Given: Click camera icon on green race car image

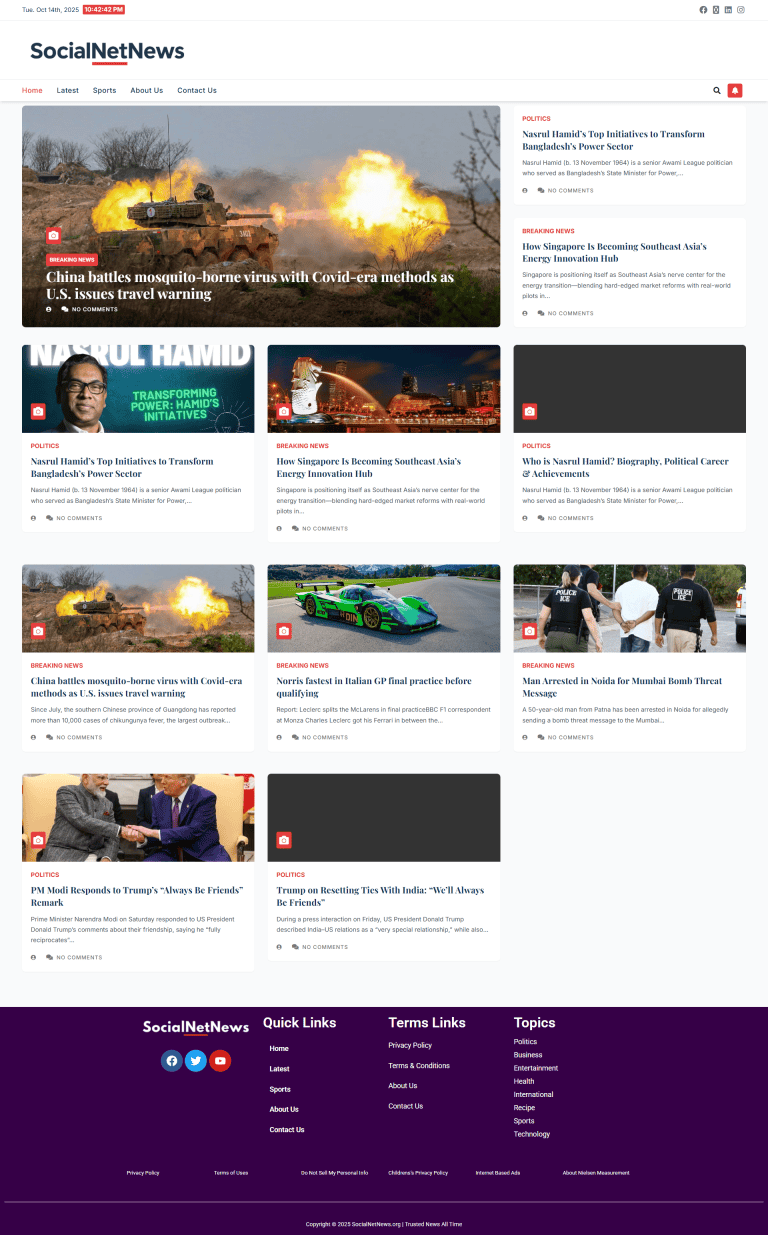Looking at the screenshot, I should point(284,631).
